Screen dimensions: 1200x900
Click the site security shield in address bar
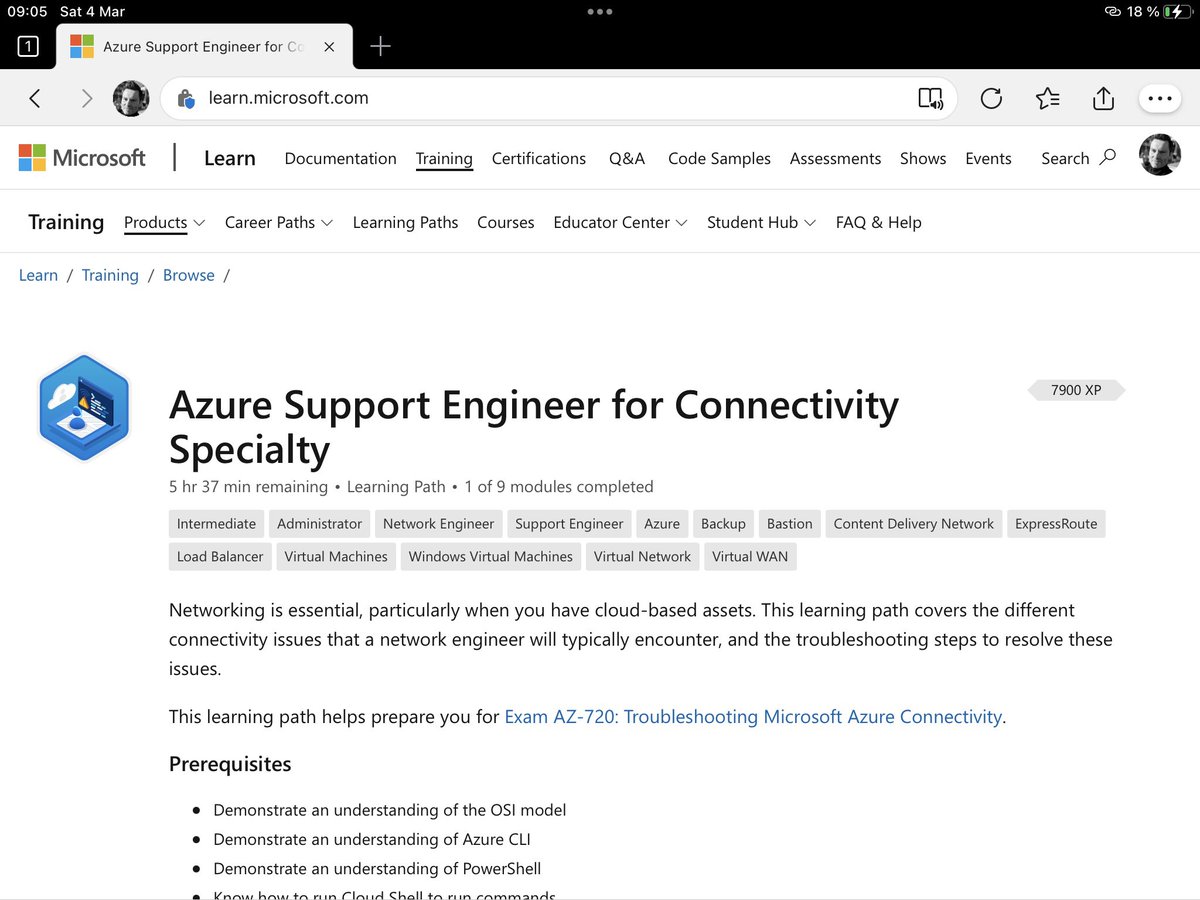click(186, 98)
